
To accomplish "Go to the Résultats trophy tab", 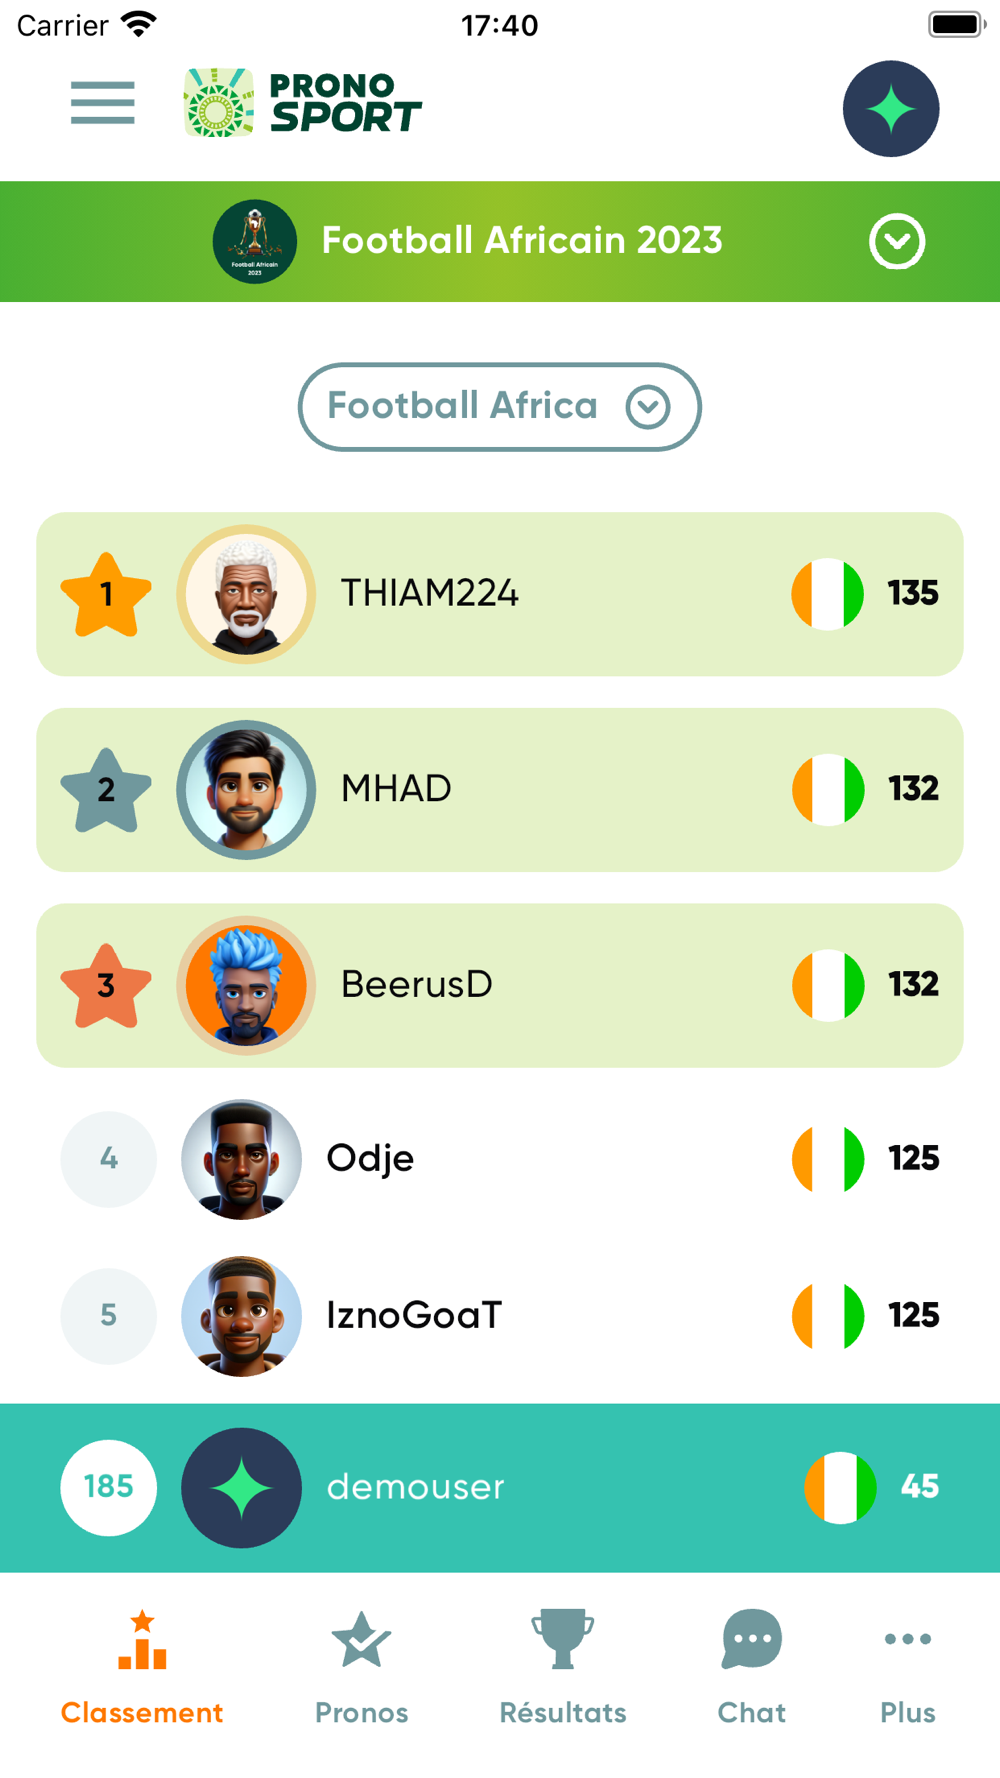I will tap(562, 1667).
